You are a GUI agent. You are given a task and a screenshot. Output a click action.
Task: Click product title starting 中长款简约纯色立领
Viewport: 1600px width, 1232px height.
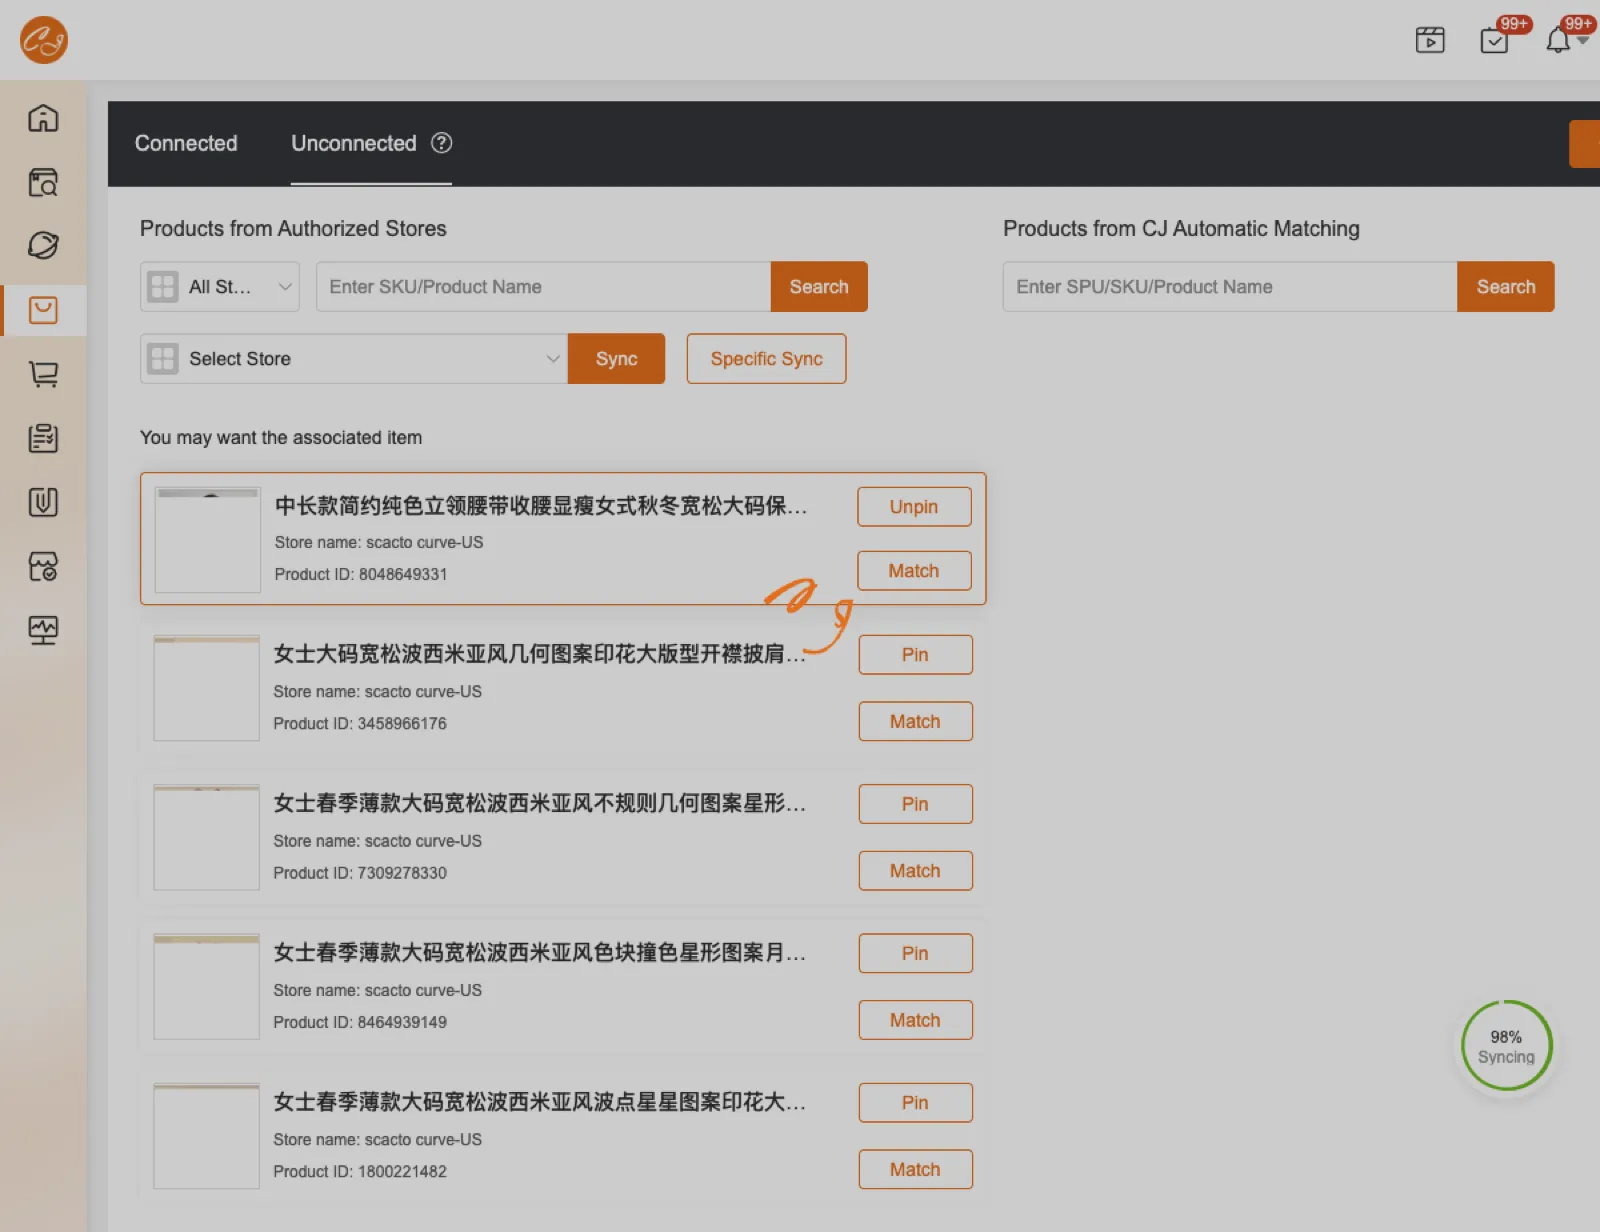540,506
